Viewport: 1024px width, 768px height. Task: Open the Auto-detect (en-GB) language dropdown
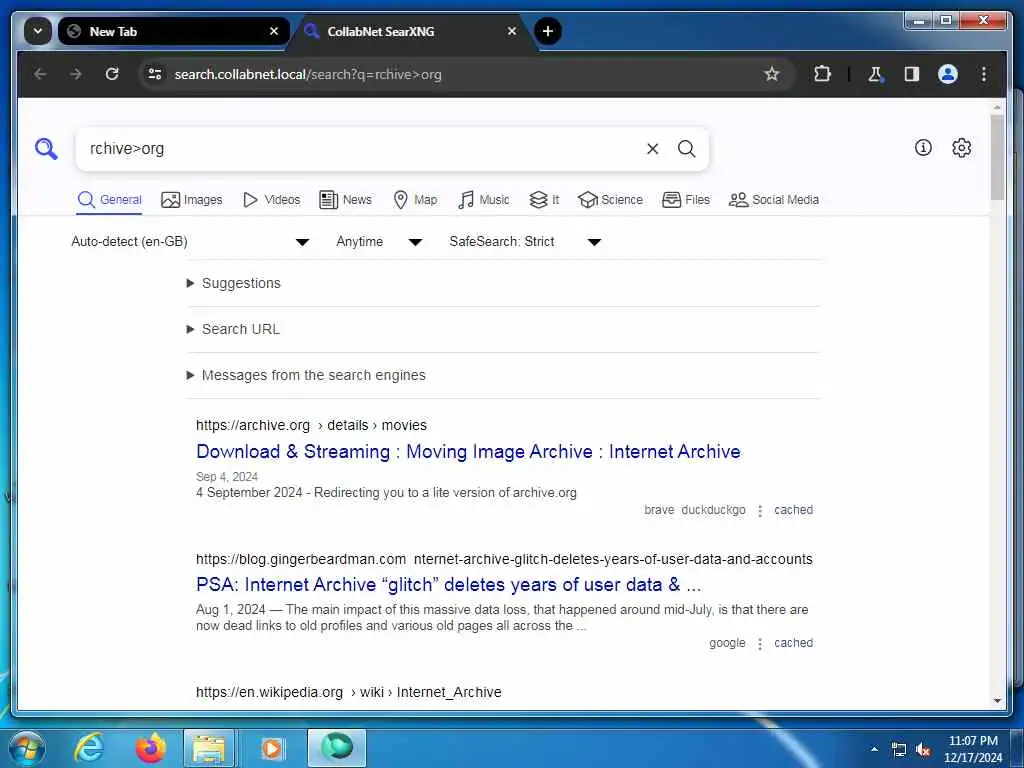click(x=190, y=242)
